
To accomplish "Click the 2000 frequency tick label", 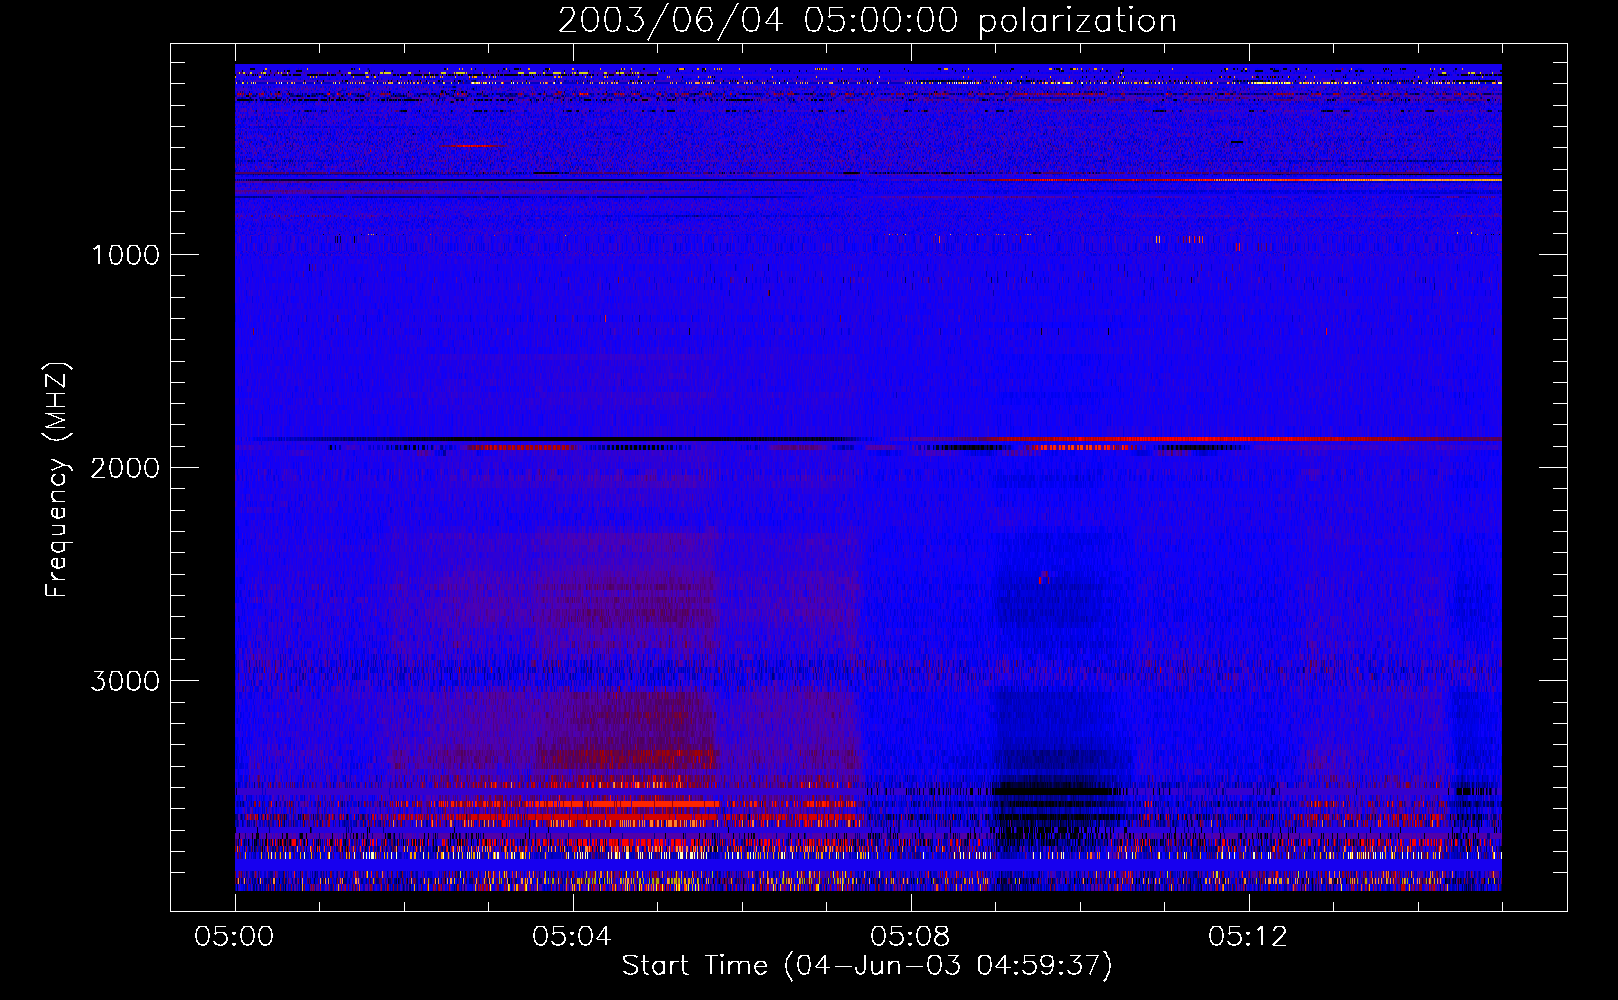I will point(125,468).
